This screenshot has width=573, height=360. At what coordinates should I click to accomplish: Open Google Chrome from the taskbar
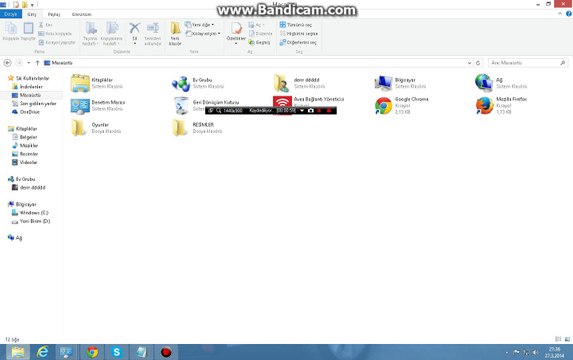point(92,352)
